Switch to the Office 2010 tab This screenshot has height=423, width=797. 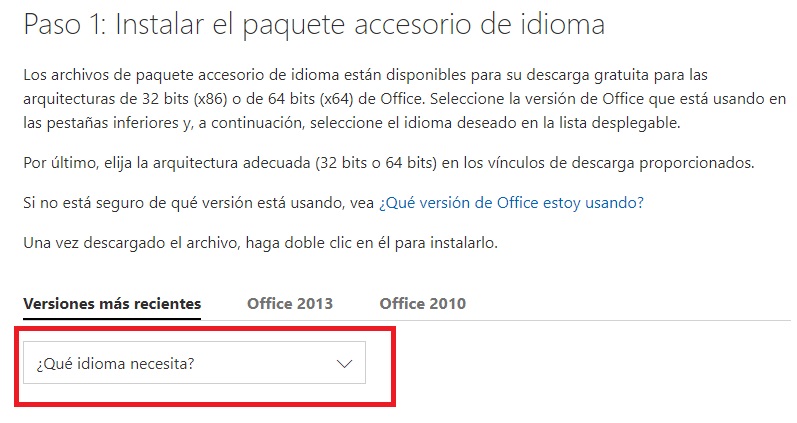tap(422, 303)
